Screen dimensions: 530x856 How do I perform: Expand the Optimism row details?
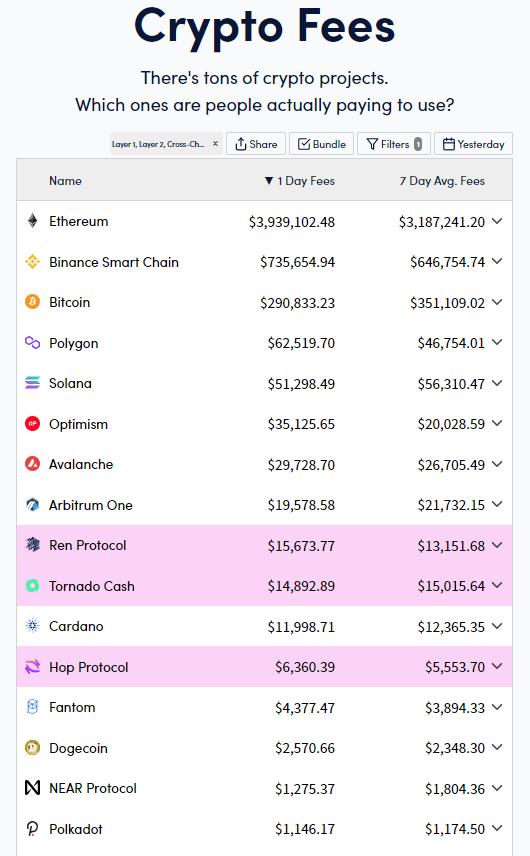pos(497,423)
